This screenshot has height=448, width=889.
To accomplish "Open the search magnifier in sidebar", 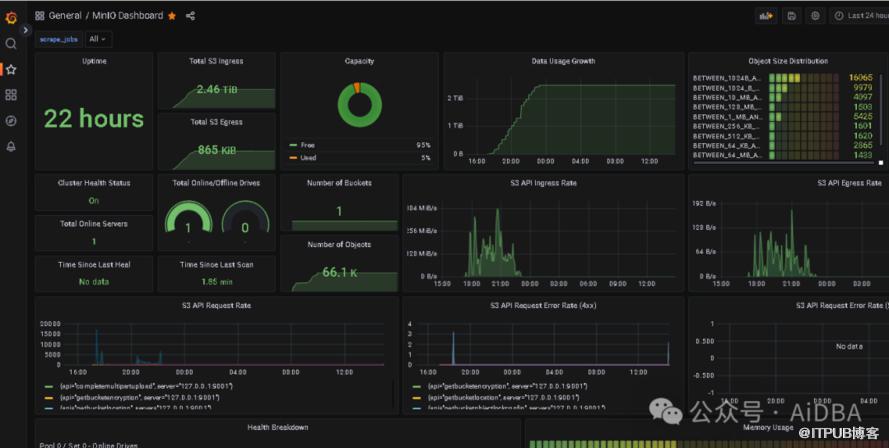I will (11, 44).
